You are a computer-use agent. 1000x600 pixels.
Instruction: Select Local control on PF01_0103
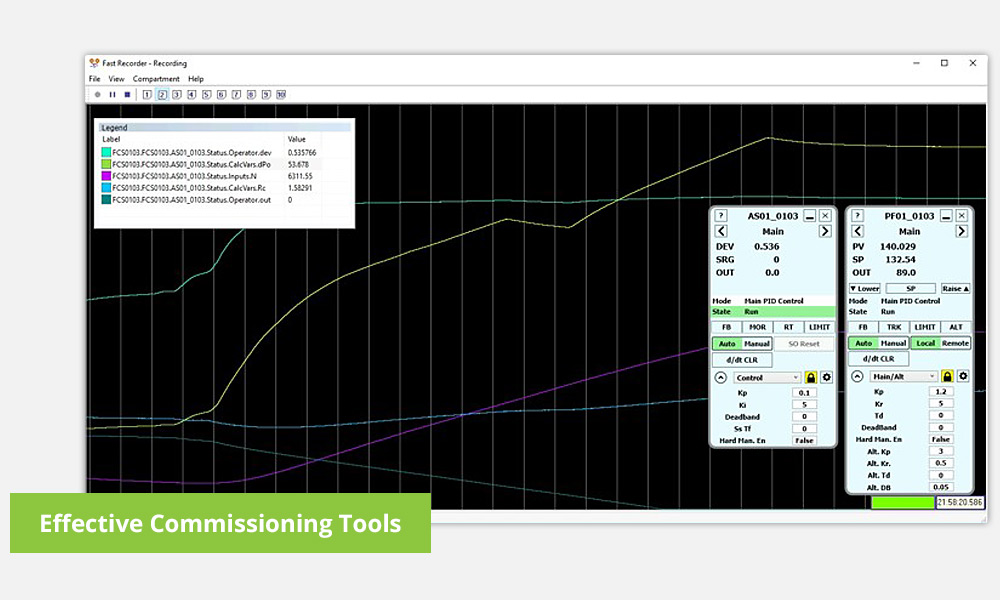pos(925,343)
